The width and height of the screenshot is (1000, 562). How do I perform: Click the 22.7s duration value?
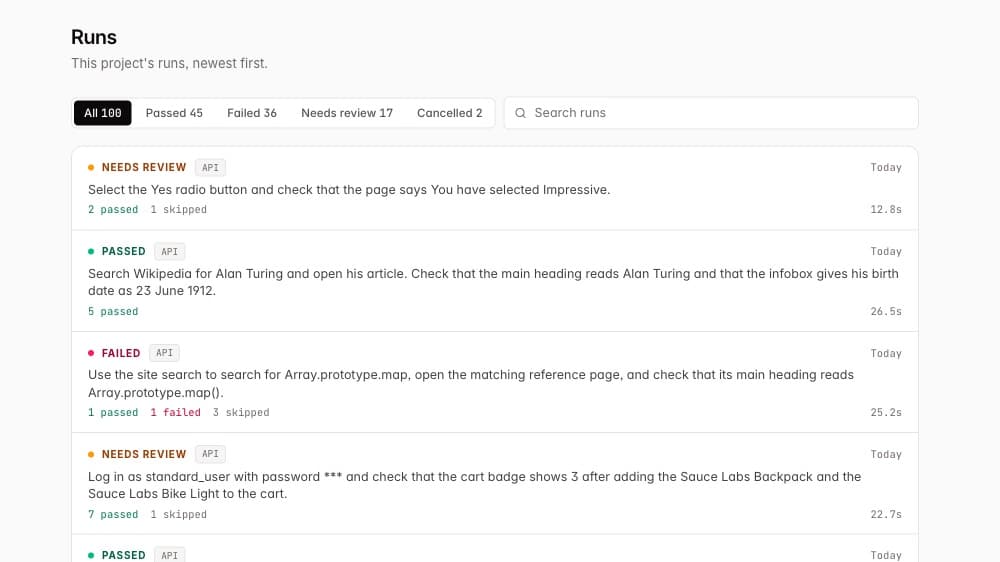[886, 514]
